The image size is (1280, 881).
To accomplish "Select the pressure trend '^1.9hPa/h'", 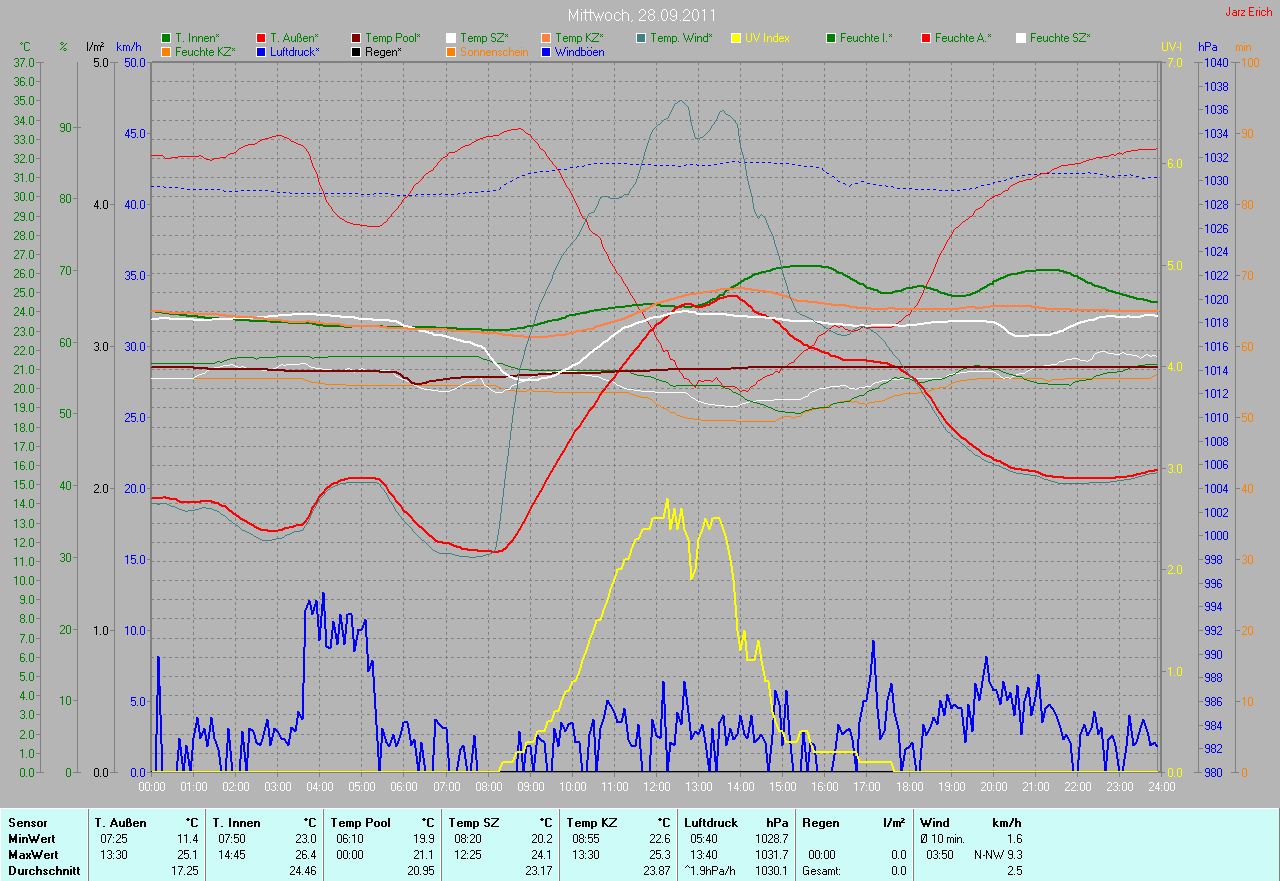I will pyautogui.click(x=712, y=871).
